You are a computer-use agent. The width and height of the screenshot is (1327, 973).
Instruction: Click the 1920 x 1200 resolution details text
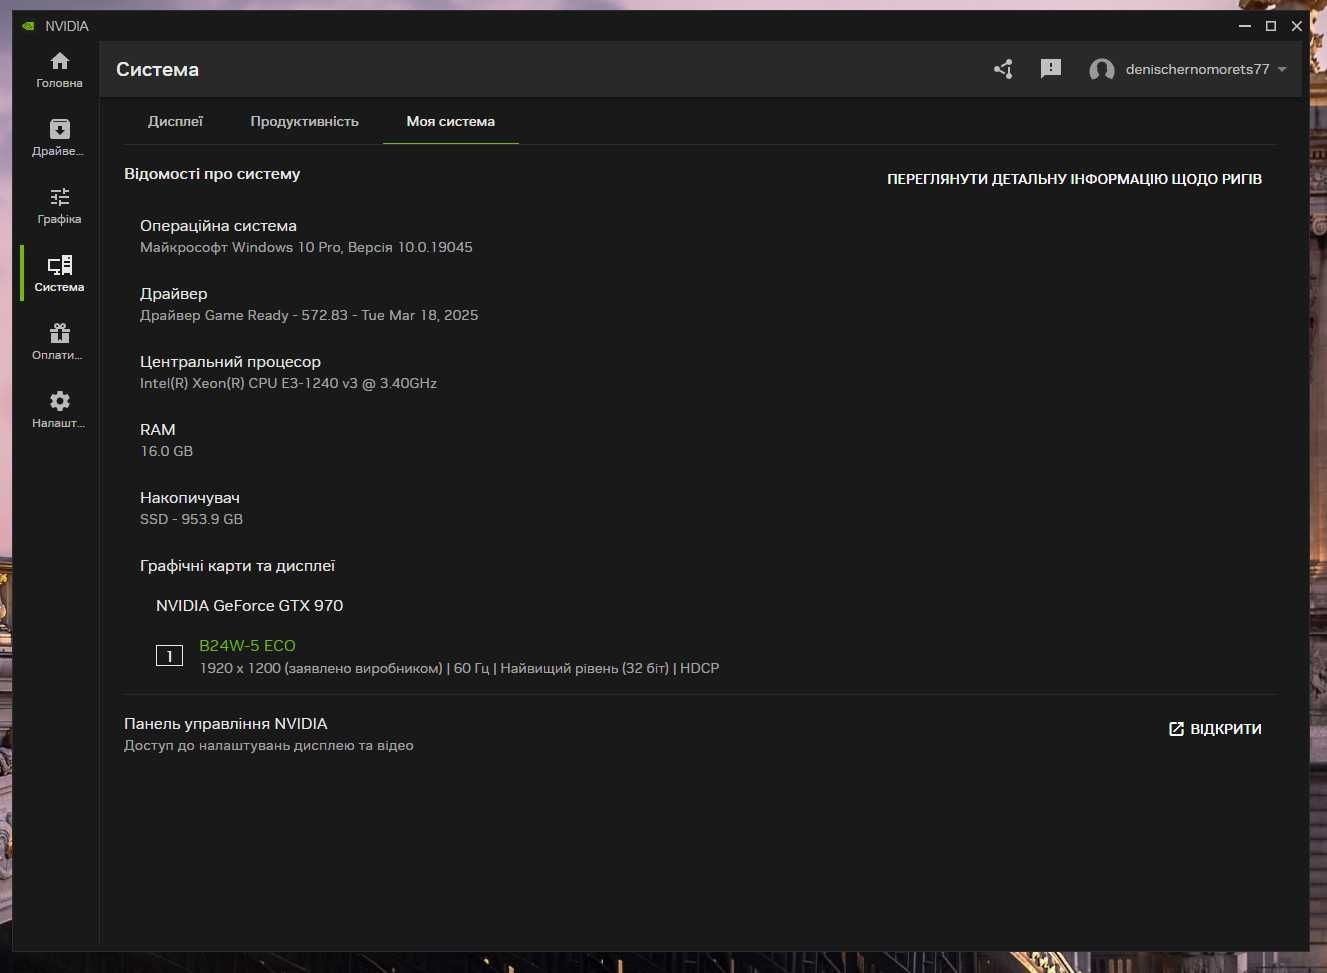tap(459, 668)
